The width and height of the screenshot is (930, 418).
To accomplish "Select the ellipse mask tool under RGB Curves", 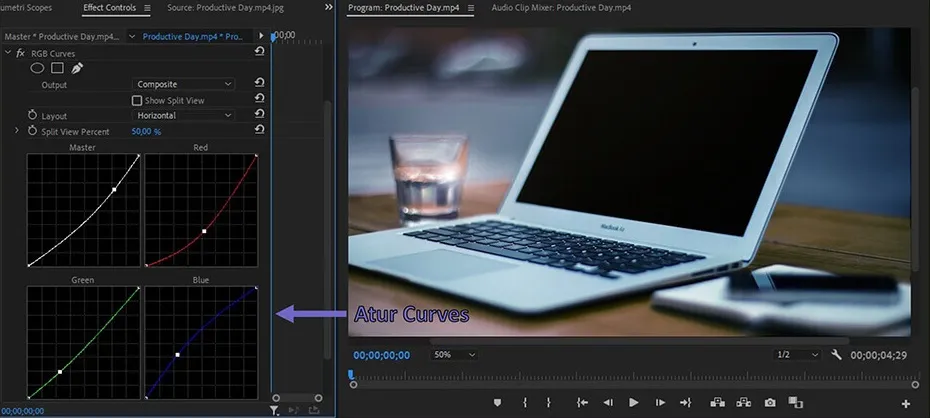I will click(x=37, y=68).
